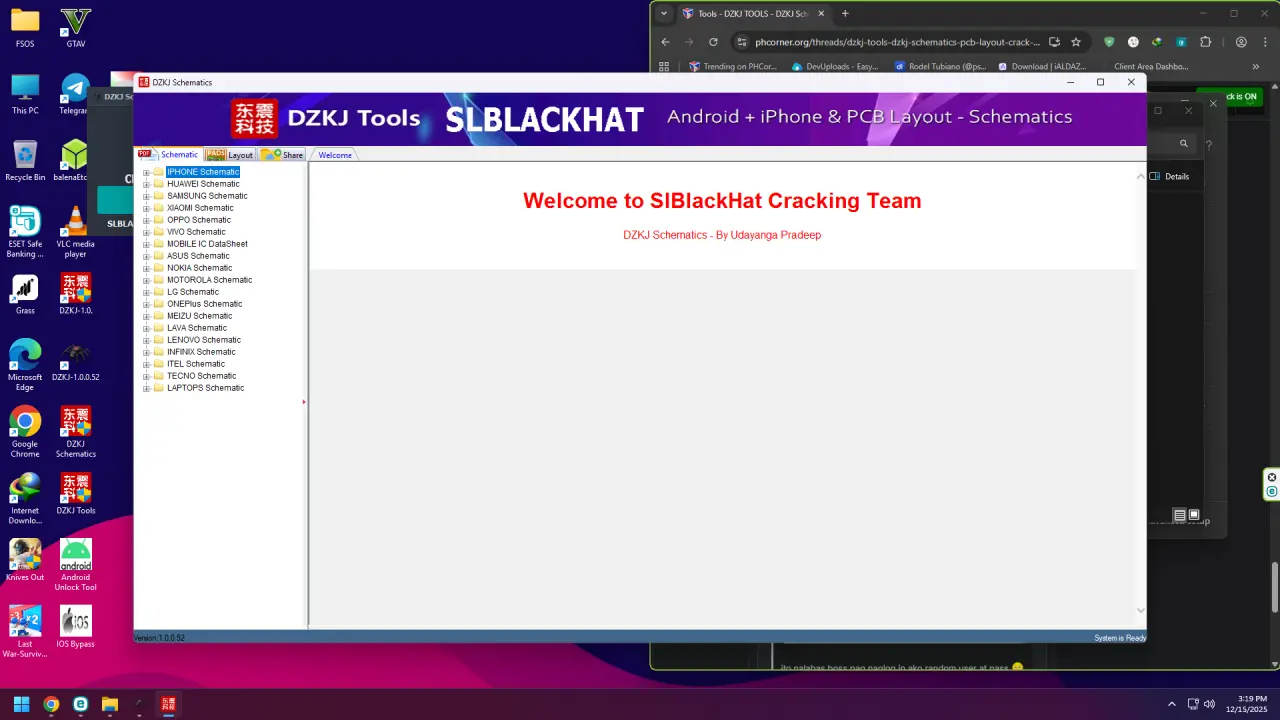Select the Android Unlock Tool desktop icon
This screenshot has height=720, width=1280.
(x=76, y=565)
